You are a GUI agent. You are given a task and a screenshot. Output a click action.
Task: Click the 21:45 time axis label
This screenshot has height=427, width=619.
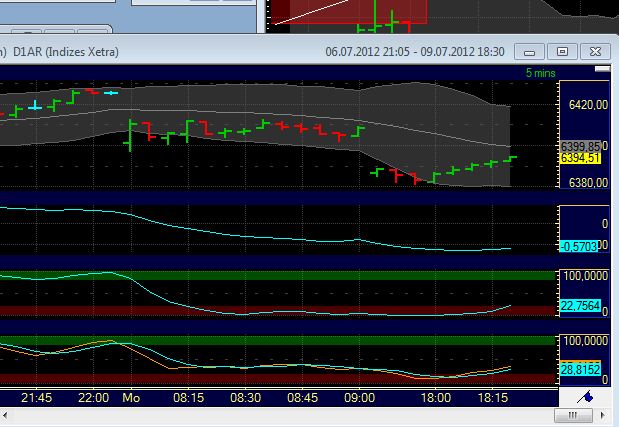(x=36, y=397)
